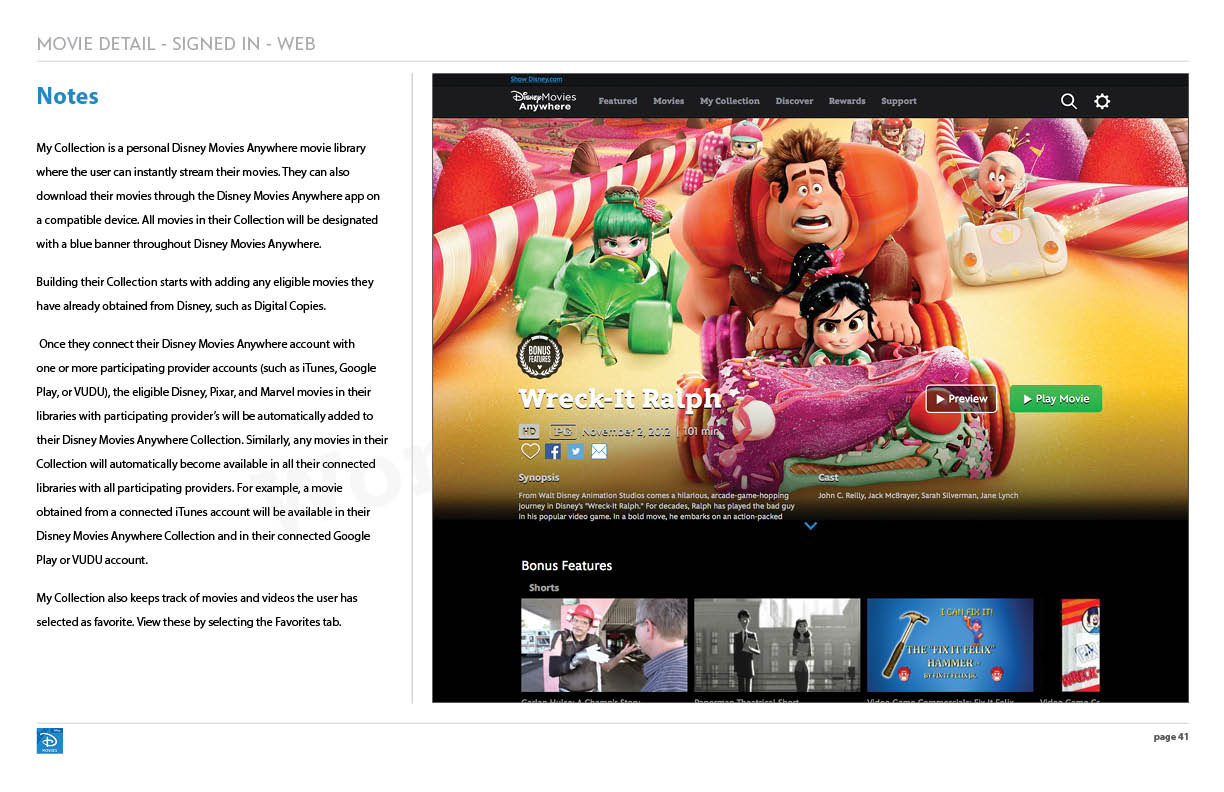Open the Rewards nav item

coord(847,101)
